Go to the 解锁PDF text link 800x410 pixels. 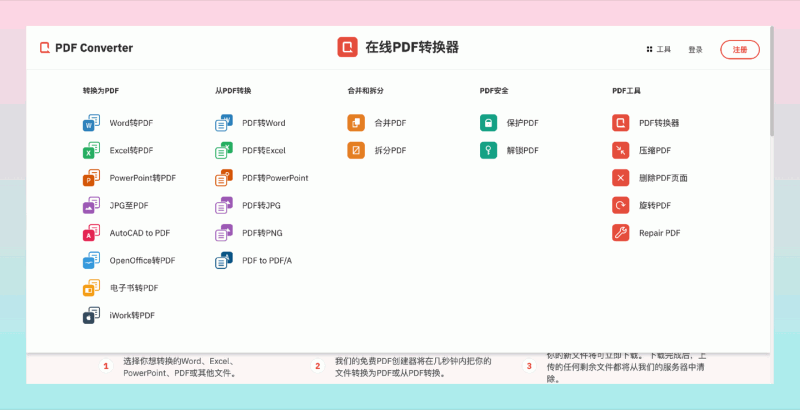tap(522, 150)
